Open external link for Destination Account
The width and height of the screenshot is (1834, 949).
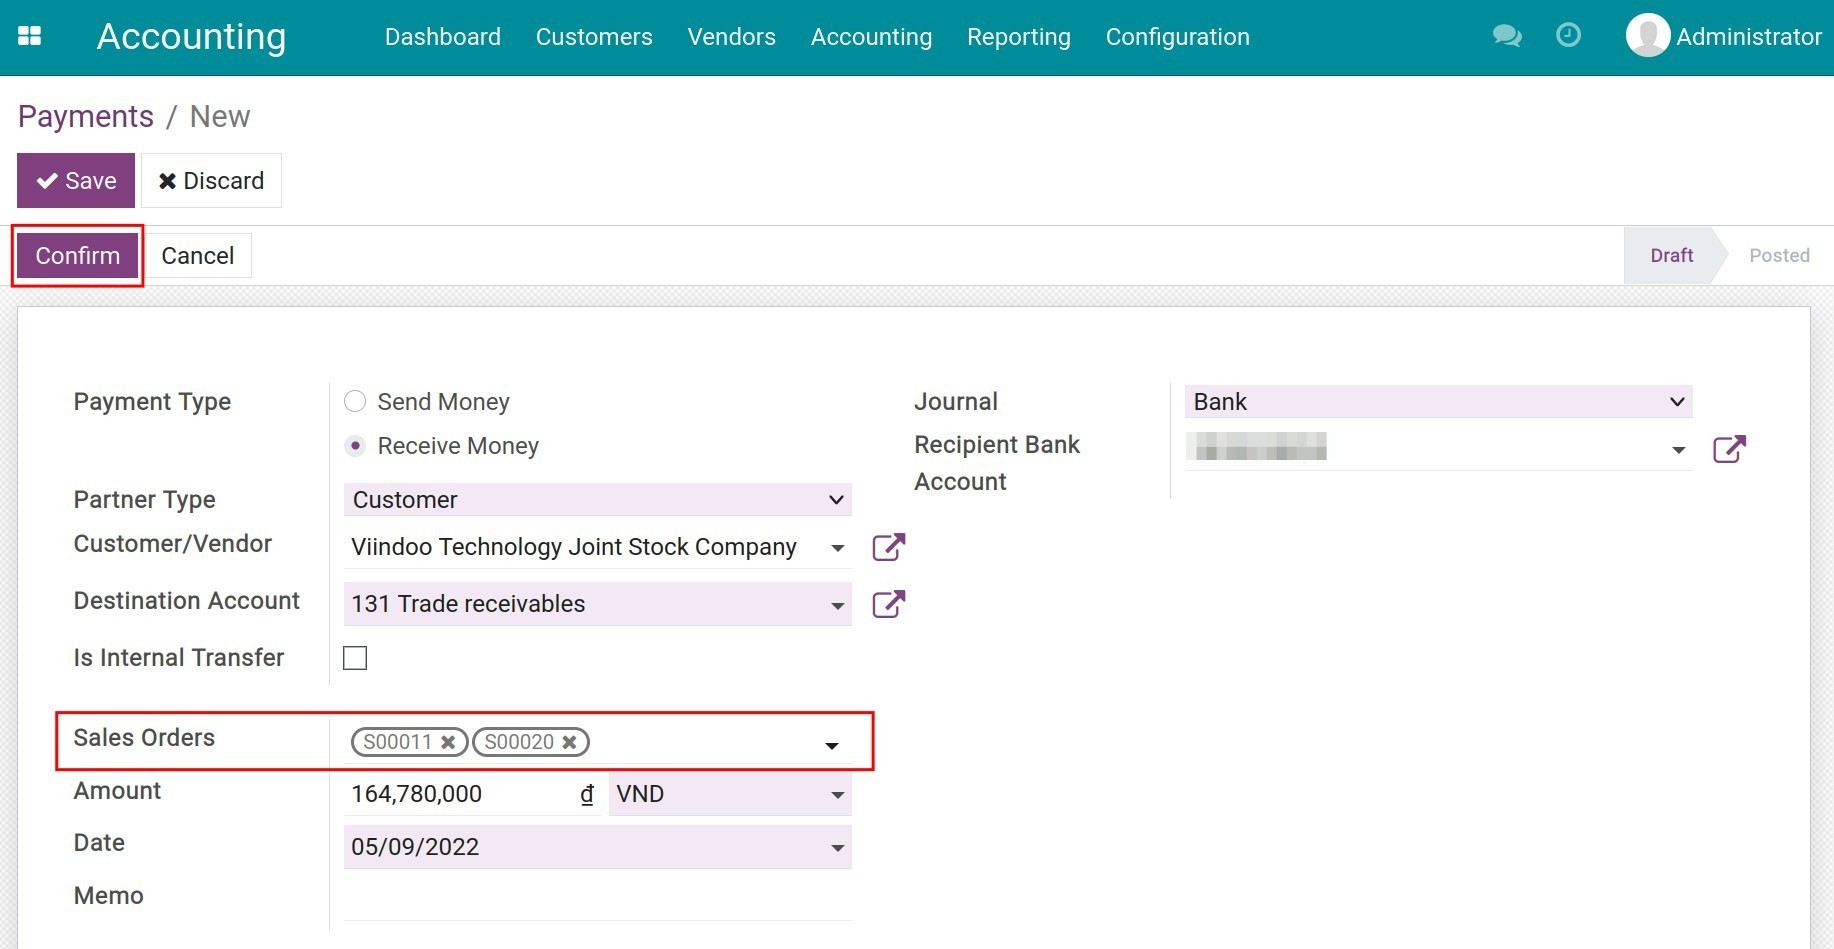pos(889,604)
